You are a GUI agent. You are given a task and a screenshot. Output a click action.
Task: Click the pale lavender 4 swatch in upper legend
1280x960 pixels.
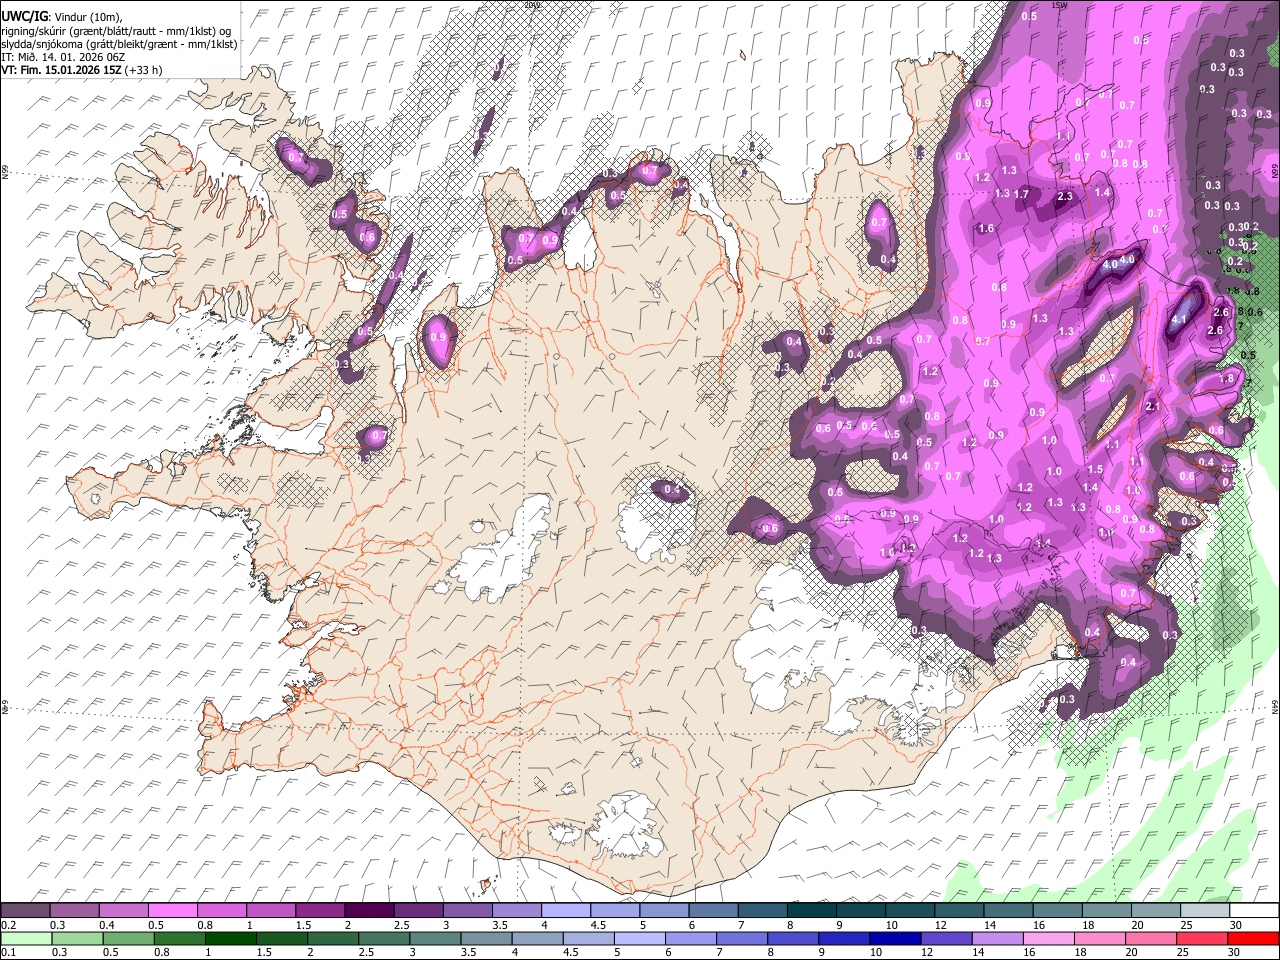tap(566, 911)
